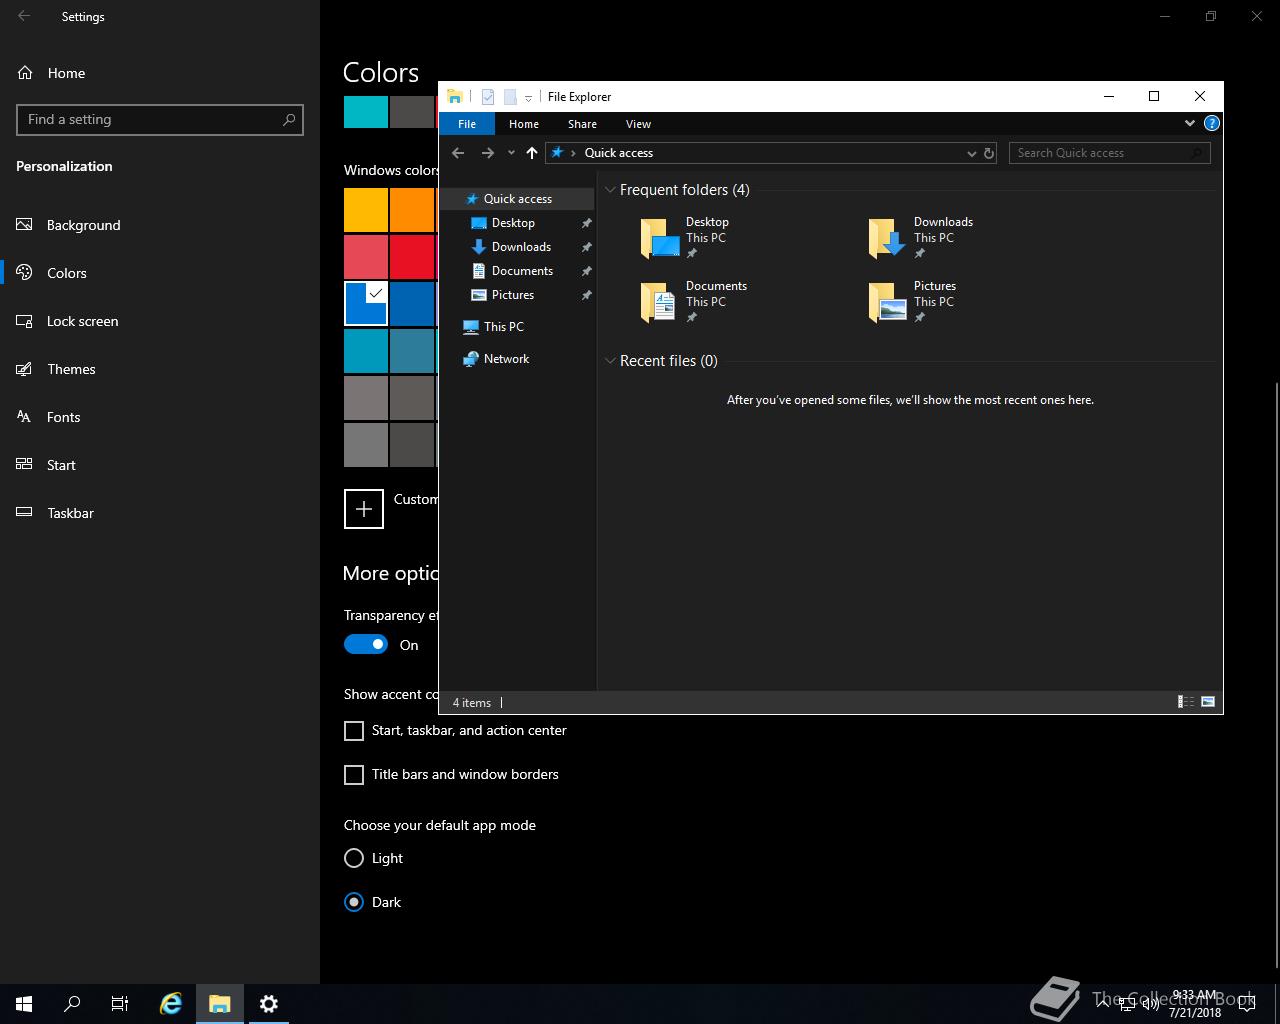The image size is (1280, 1024).
Task: Open the Share ribbon tab
Action: tap(582, 124)
